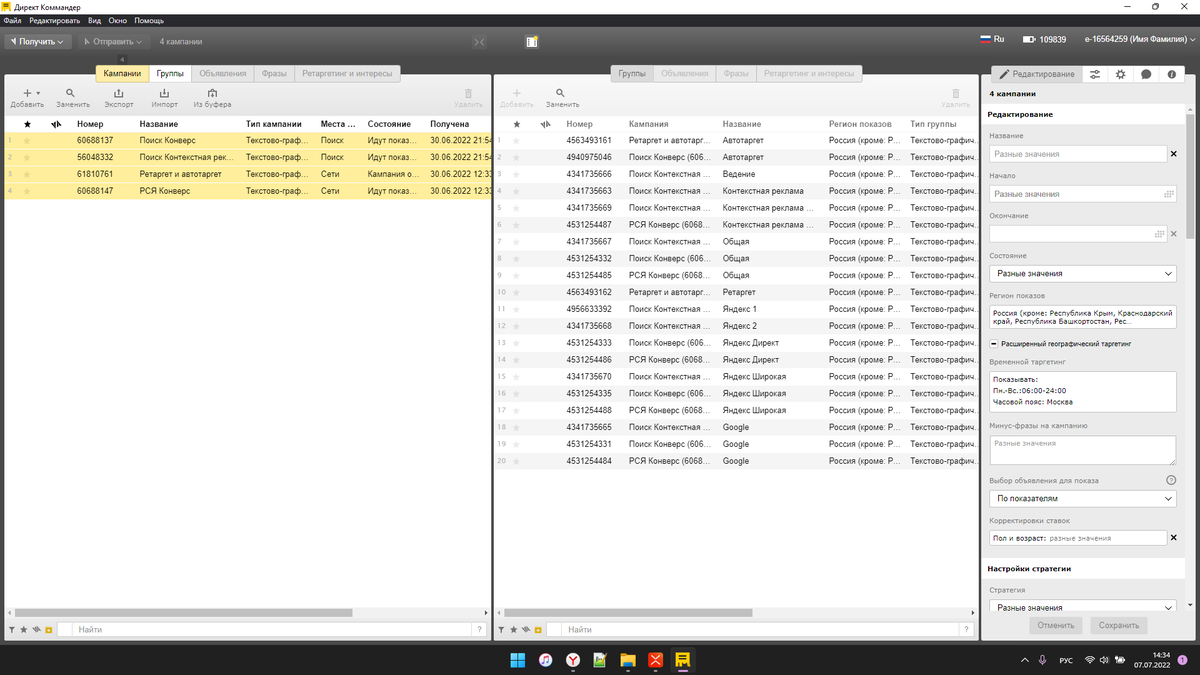Click the Сохранить button
1200x675 pixels.
tap(1118, 625)
